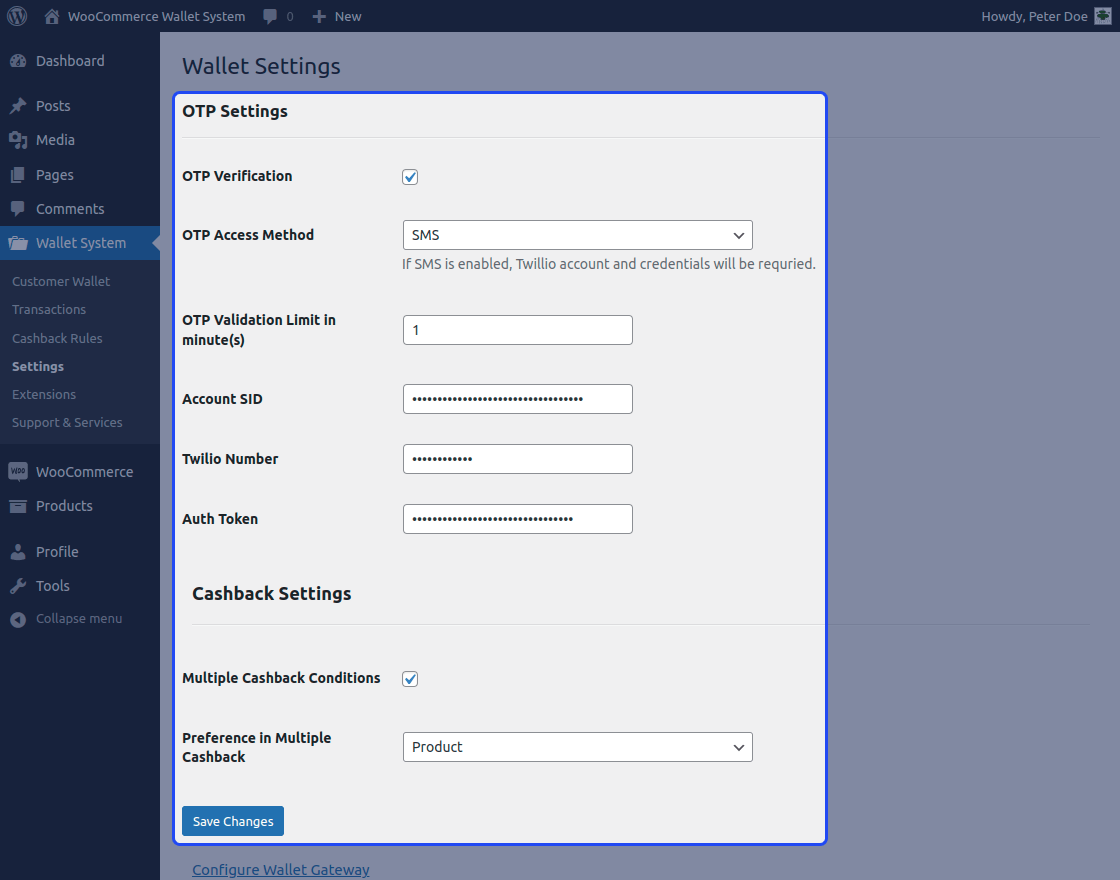The height and width of the screenshot is (880, 1120).
Task: Click the Tools wrench icon
Action: pyautogui.click(x=18, y=586)
